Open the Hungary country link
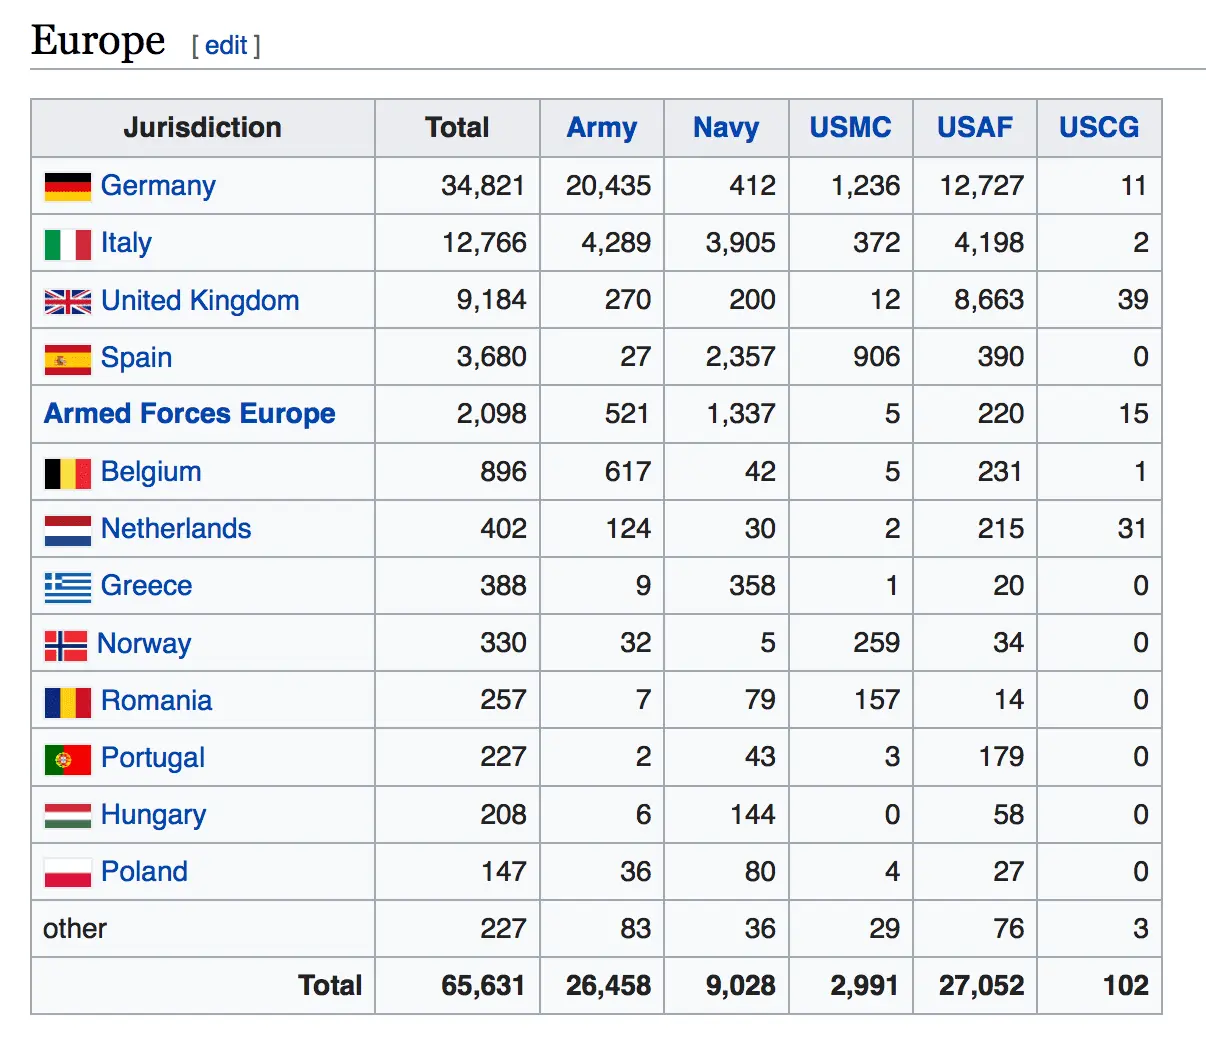 [153, 815]
